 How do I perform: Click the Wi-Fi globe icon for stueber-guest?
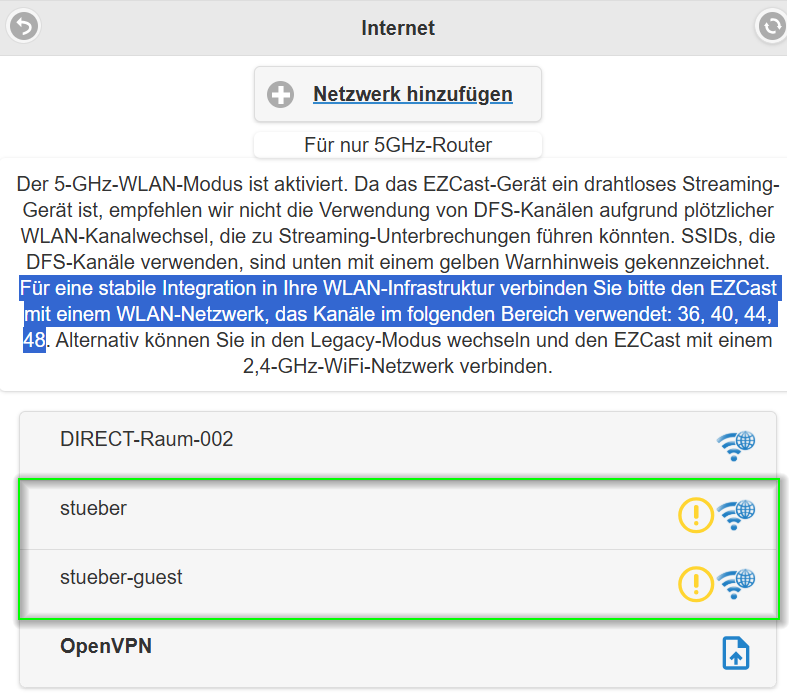click(x=736, y=584)
